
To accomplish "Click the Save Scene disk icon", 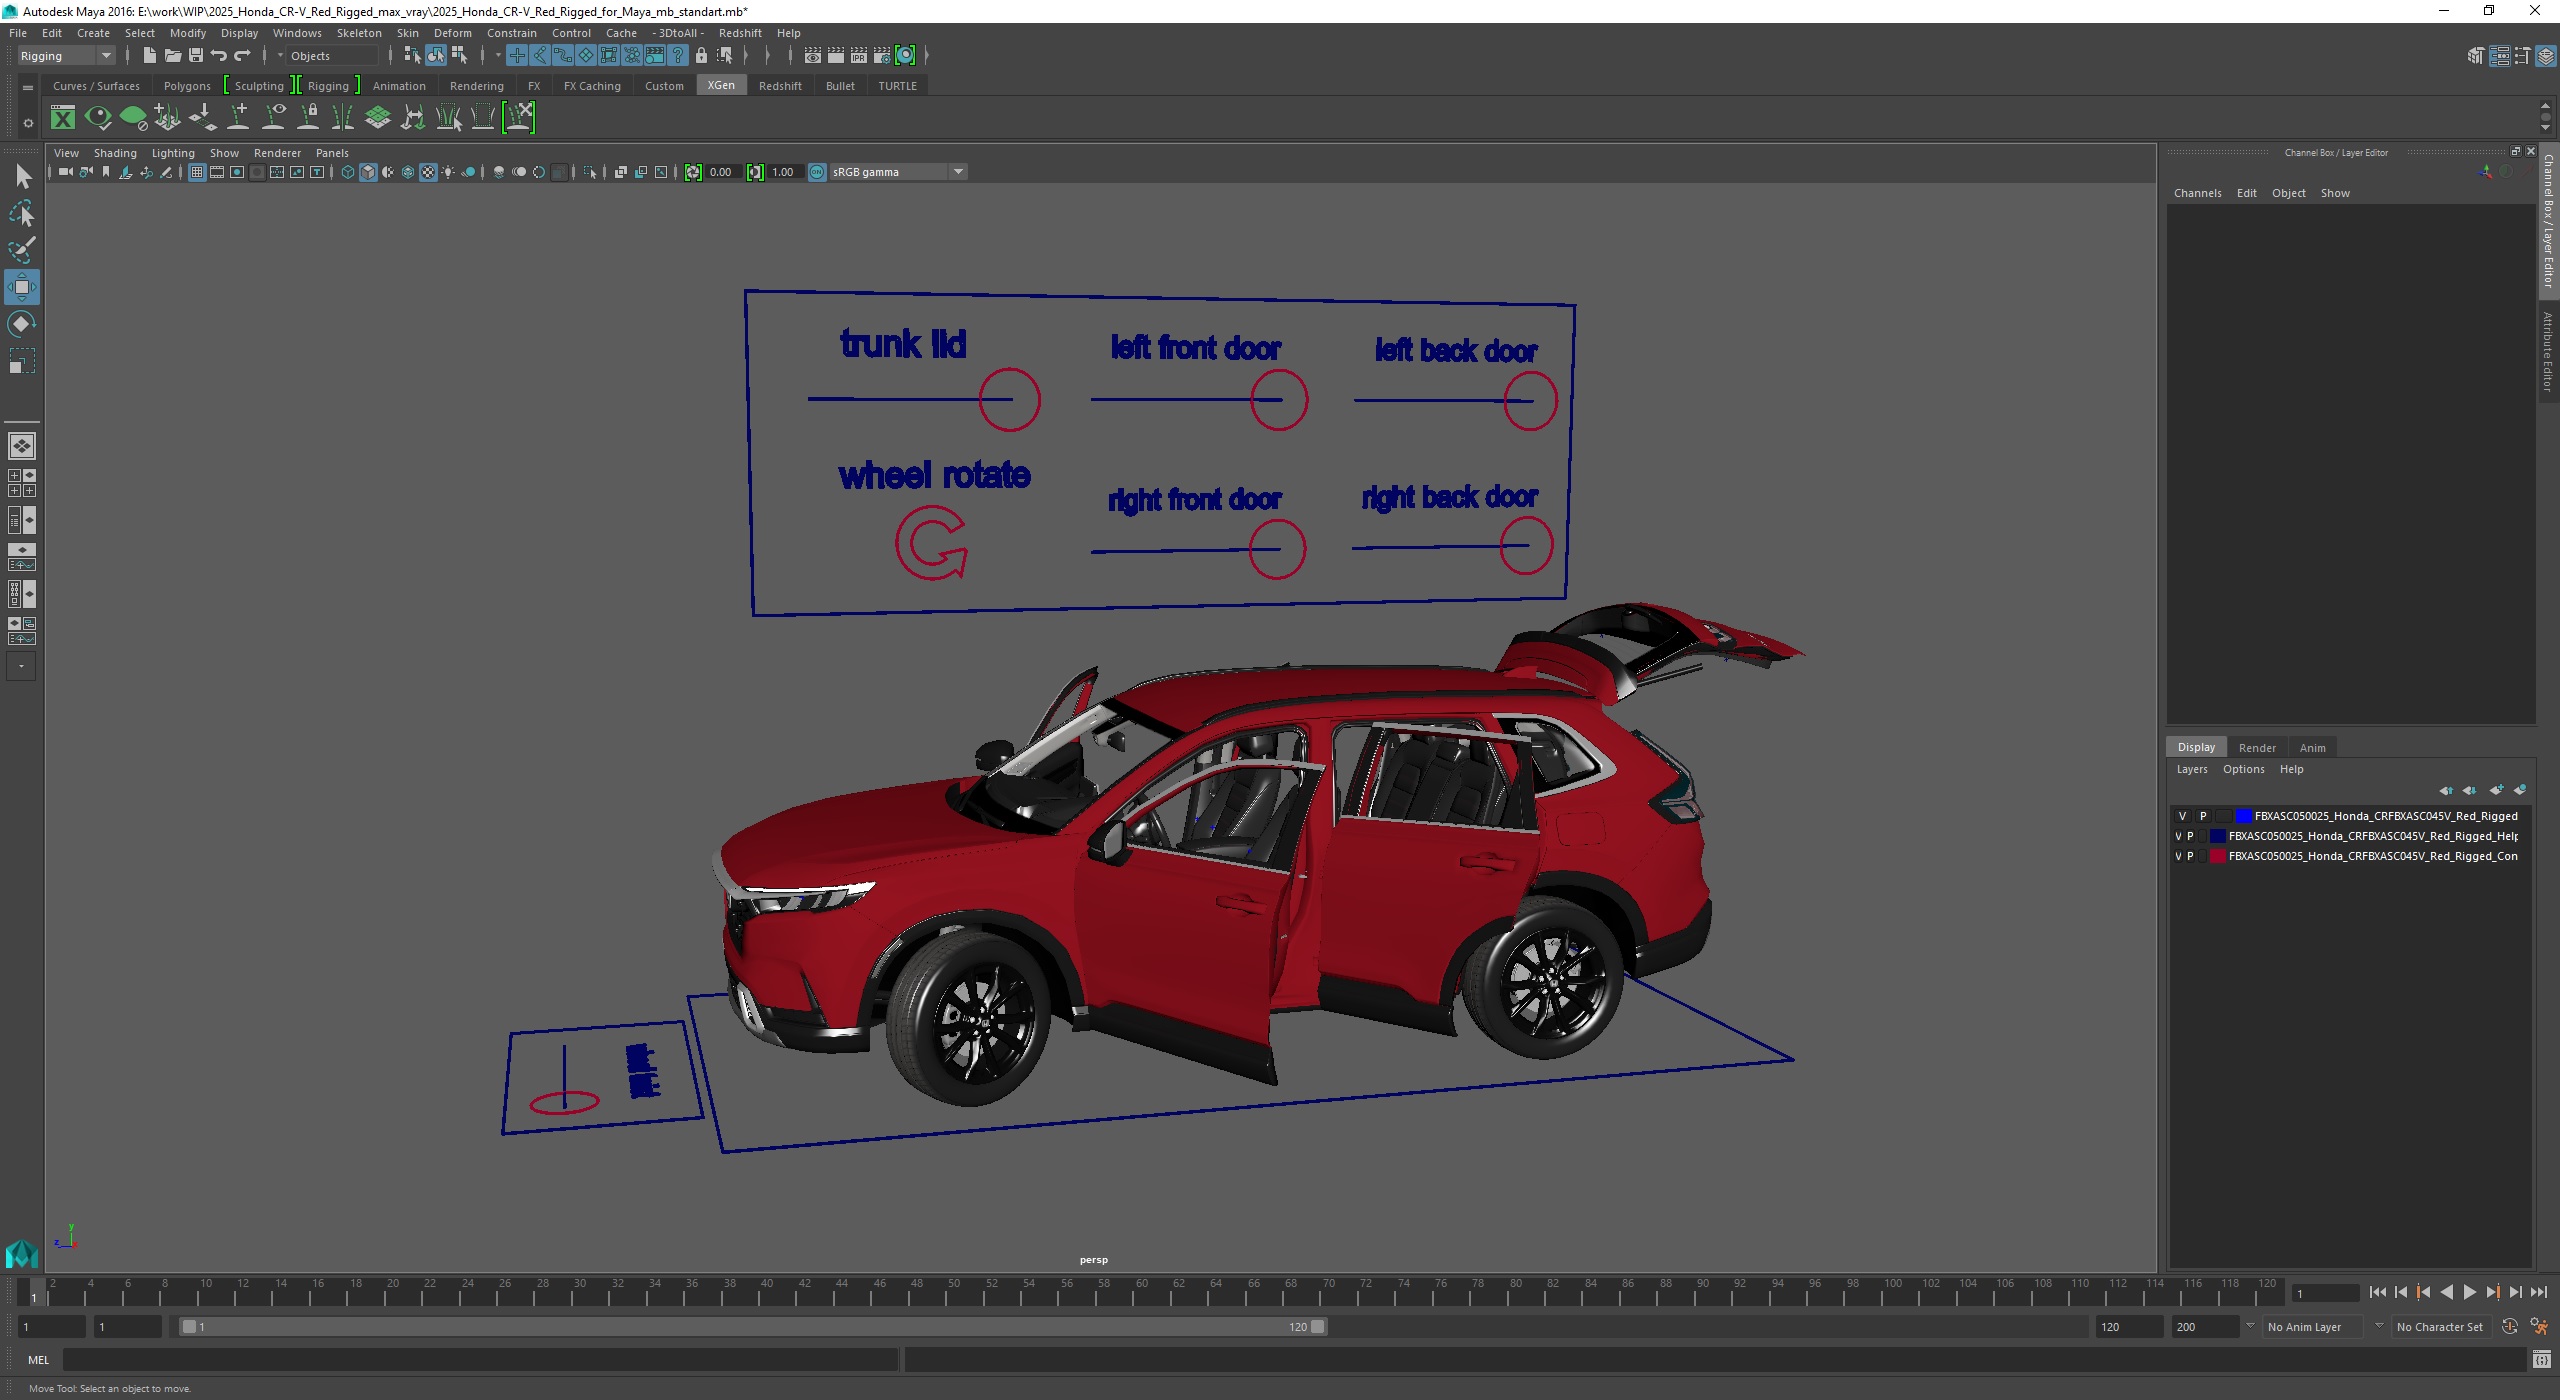I will [x=196, y=55].
